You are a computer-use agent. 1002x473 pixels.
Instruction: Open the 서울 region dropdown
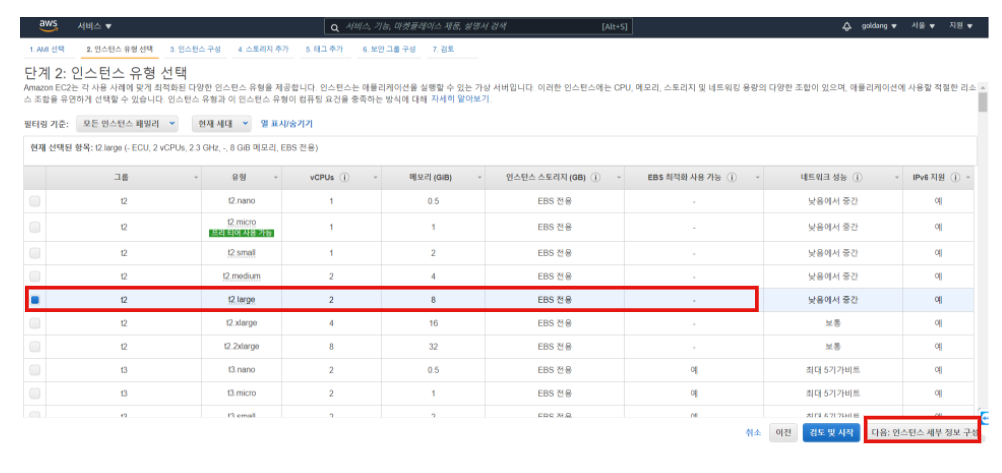(923, 26)
